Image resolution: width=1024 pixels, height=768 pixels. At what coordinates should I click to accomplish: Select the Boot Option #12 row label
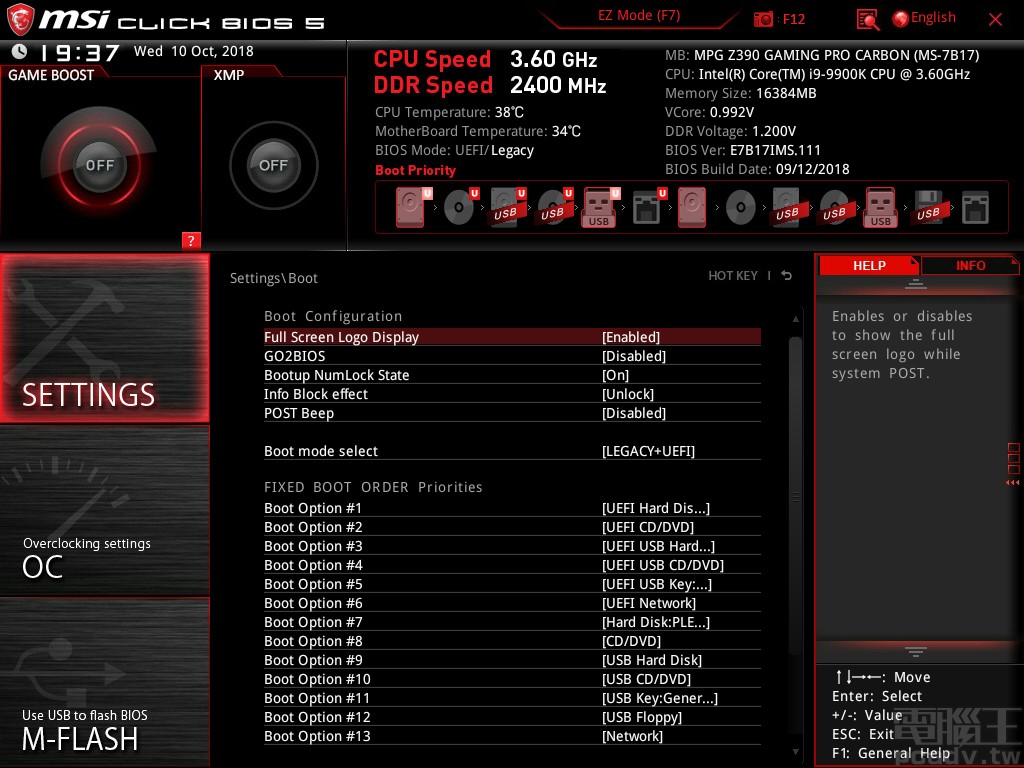point(317,716)
